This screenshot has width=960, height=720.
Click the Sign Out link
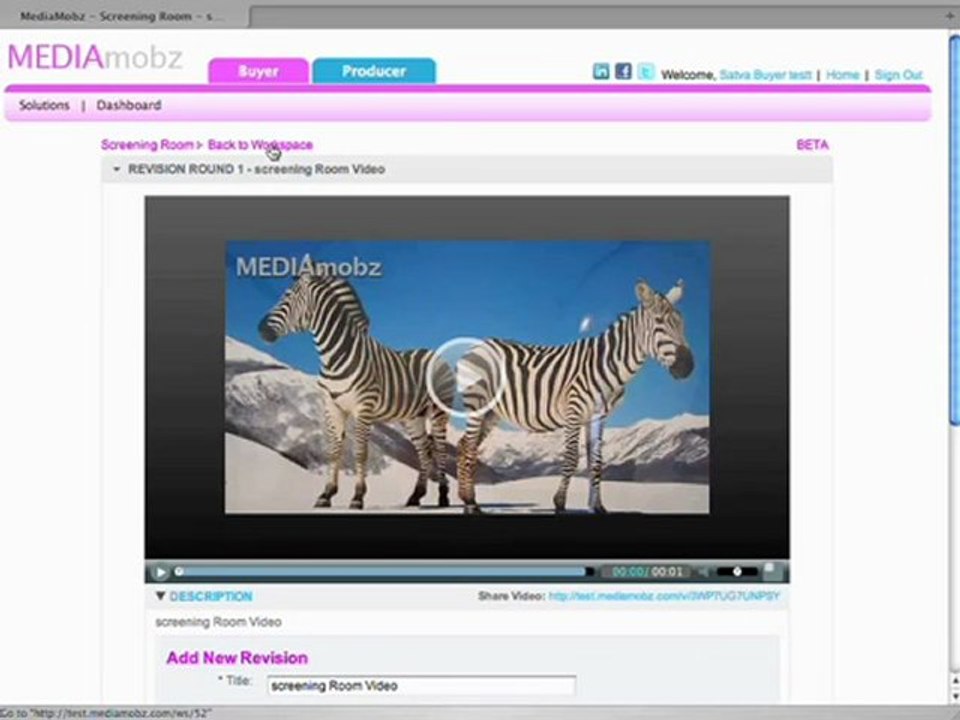point(898,75)
